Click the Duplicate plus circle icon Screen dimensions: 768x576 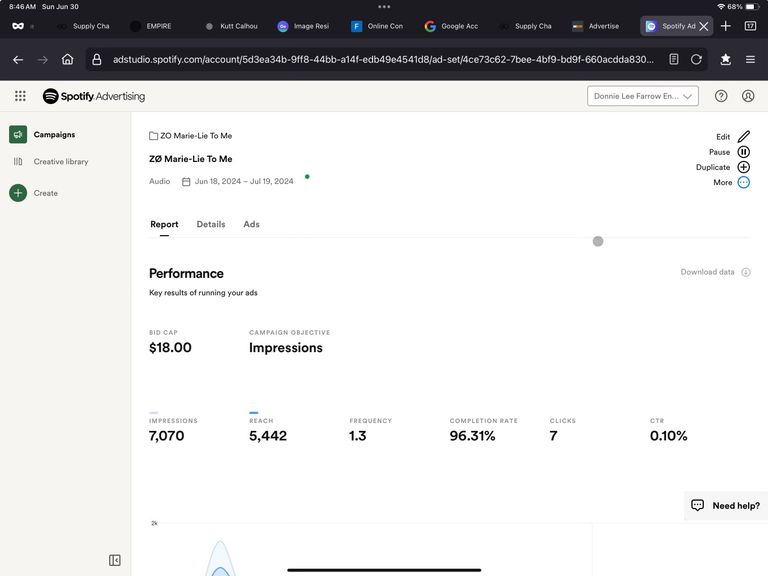coord(744,167)
